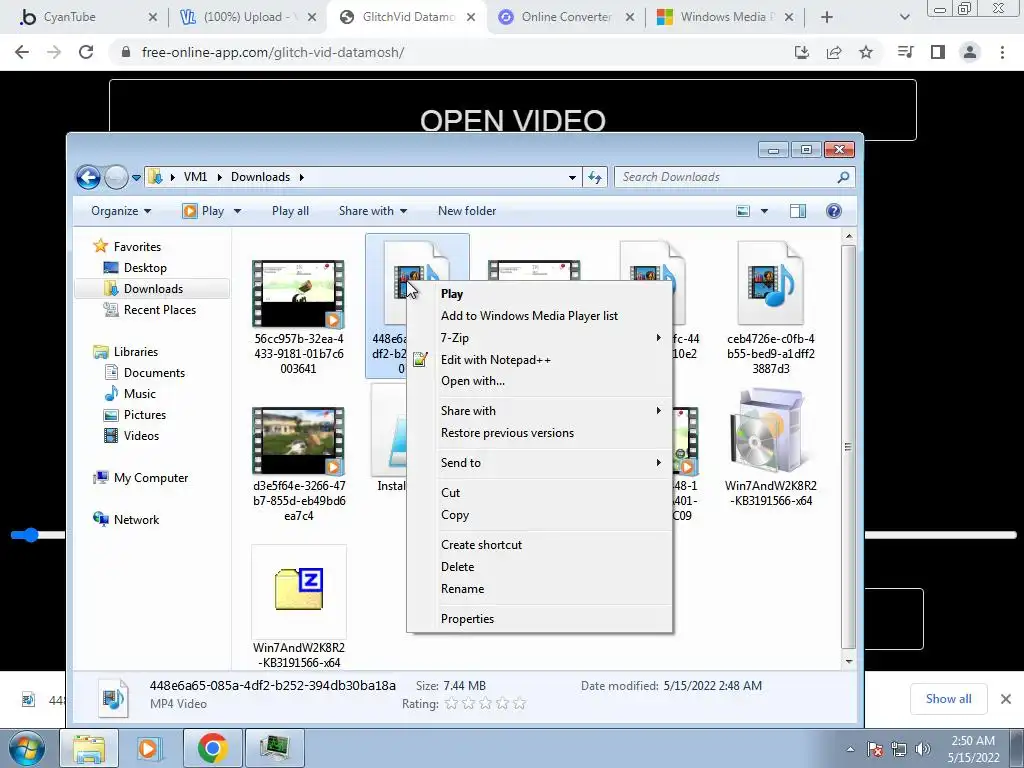1024x768 pixels.
Task: Choose Open with... from context menu
Action: click(539, 381)
